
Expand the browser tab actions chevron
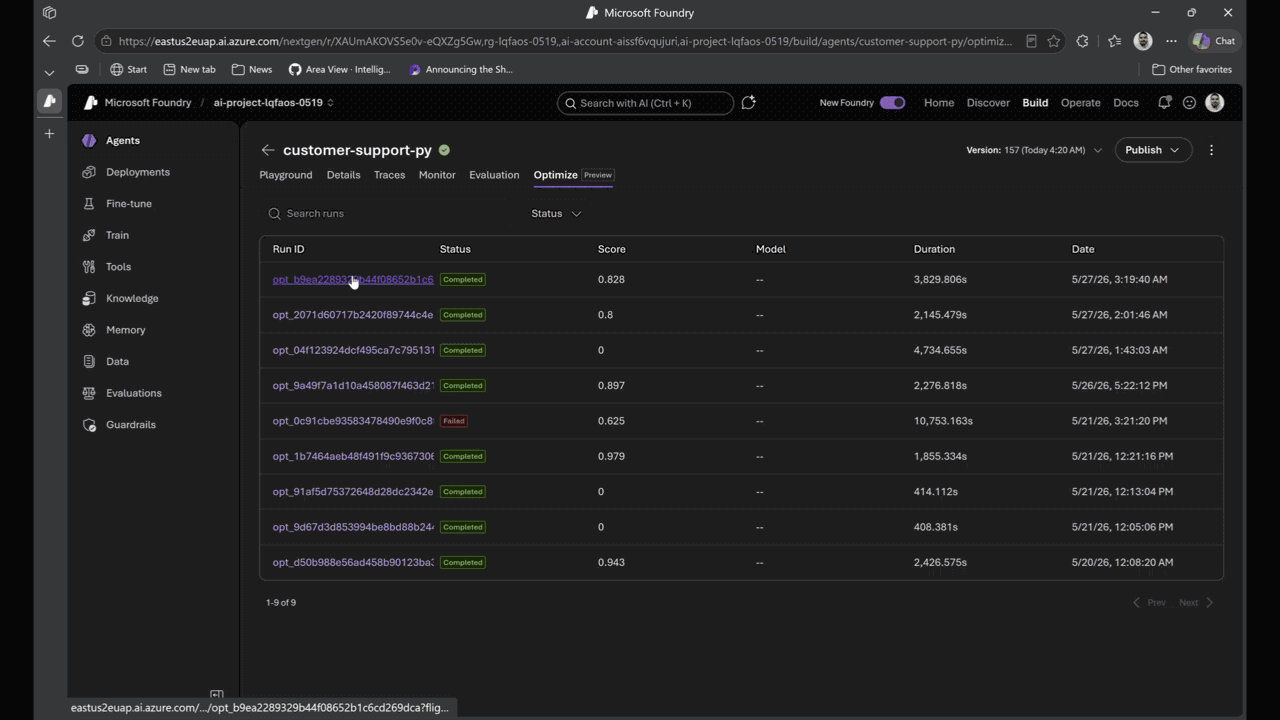pos(49,72)
